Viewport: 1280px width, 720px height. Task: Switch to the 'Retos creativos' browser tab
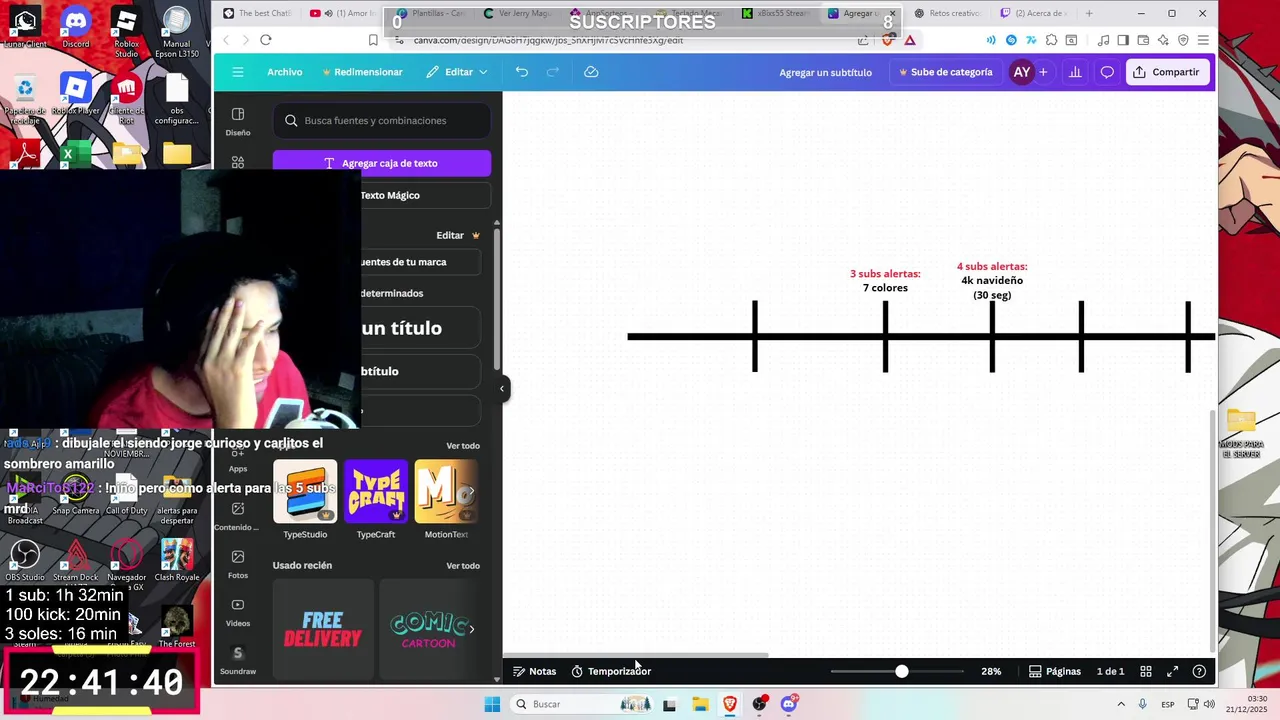947,13
